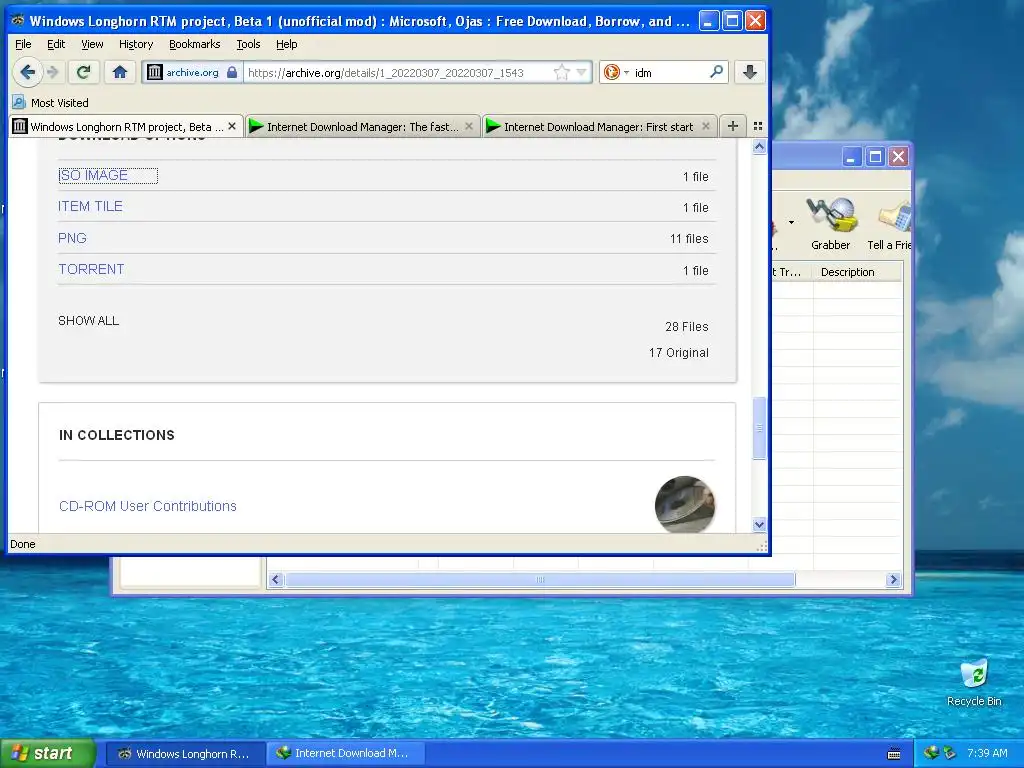The image size is (1024, 768).
Task: Open the IDM toolbar dropdown arrow
Action: pos(791,223)
